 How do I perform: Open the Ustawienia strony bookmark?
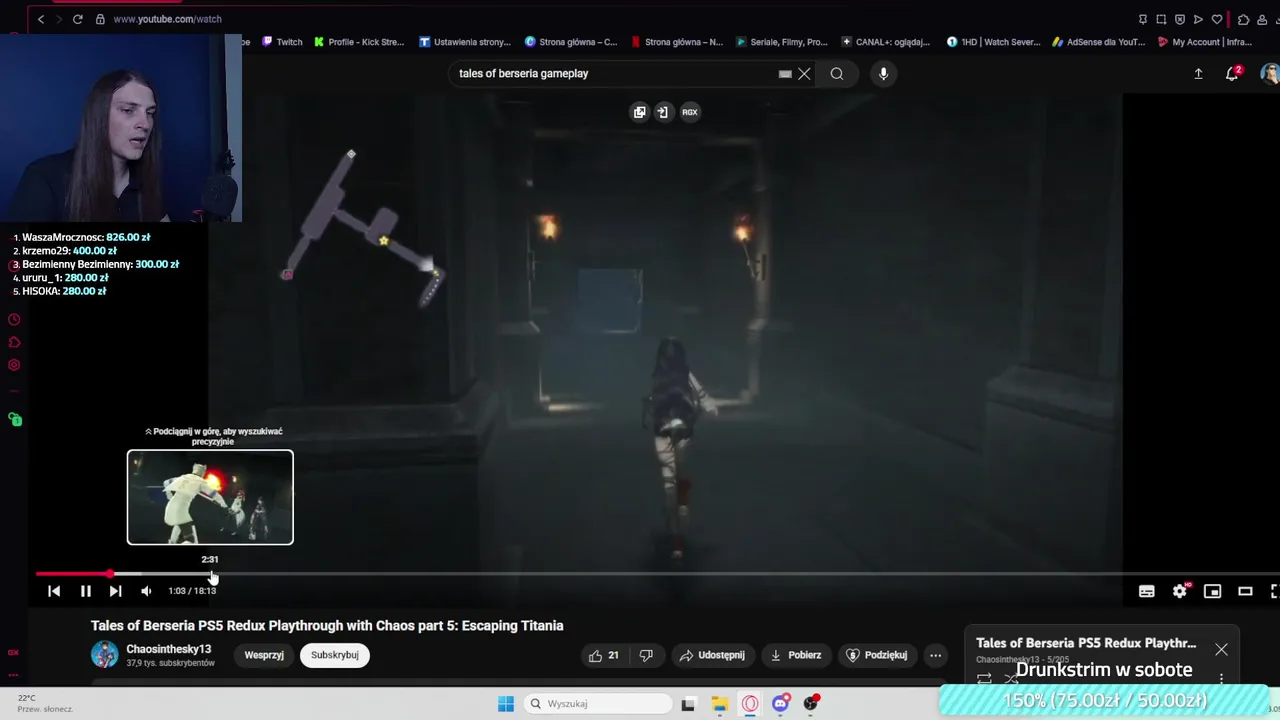click(x=465, y=42)
